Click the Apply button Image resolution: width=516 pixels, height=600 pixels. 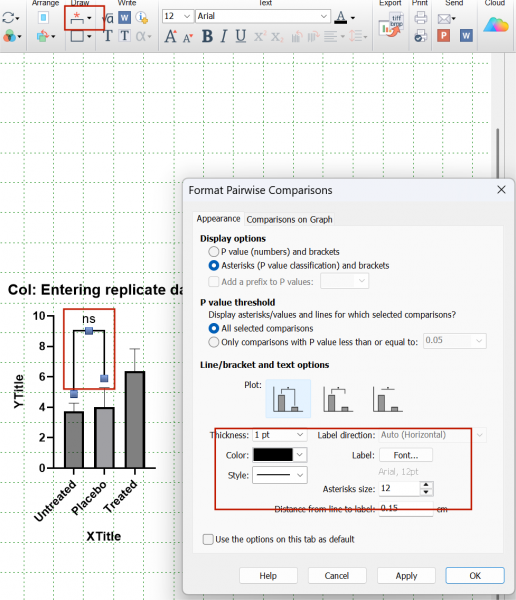(x=406, y=576)
